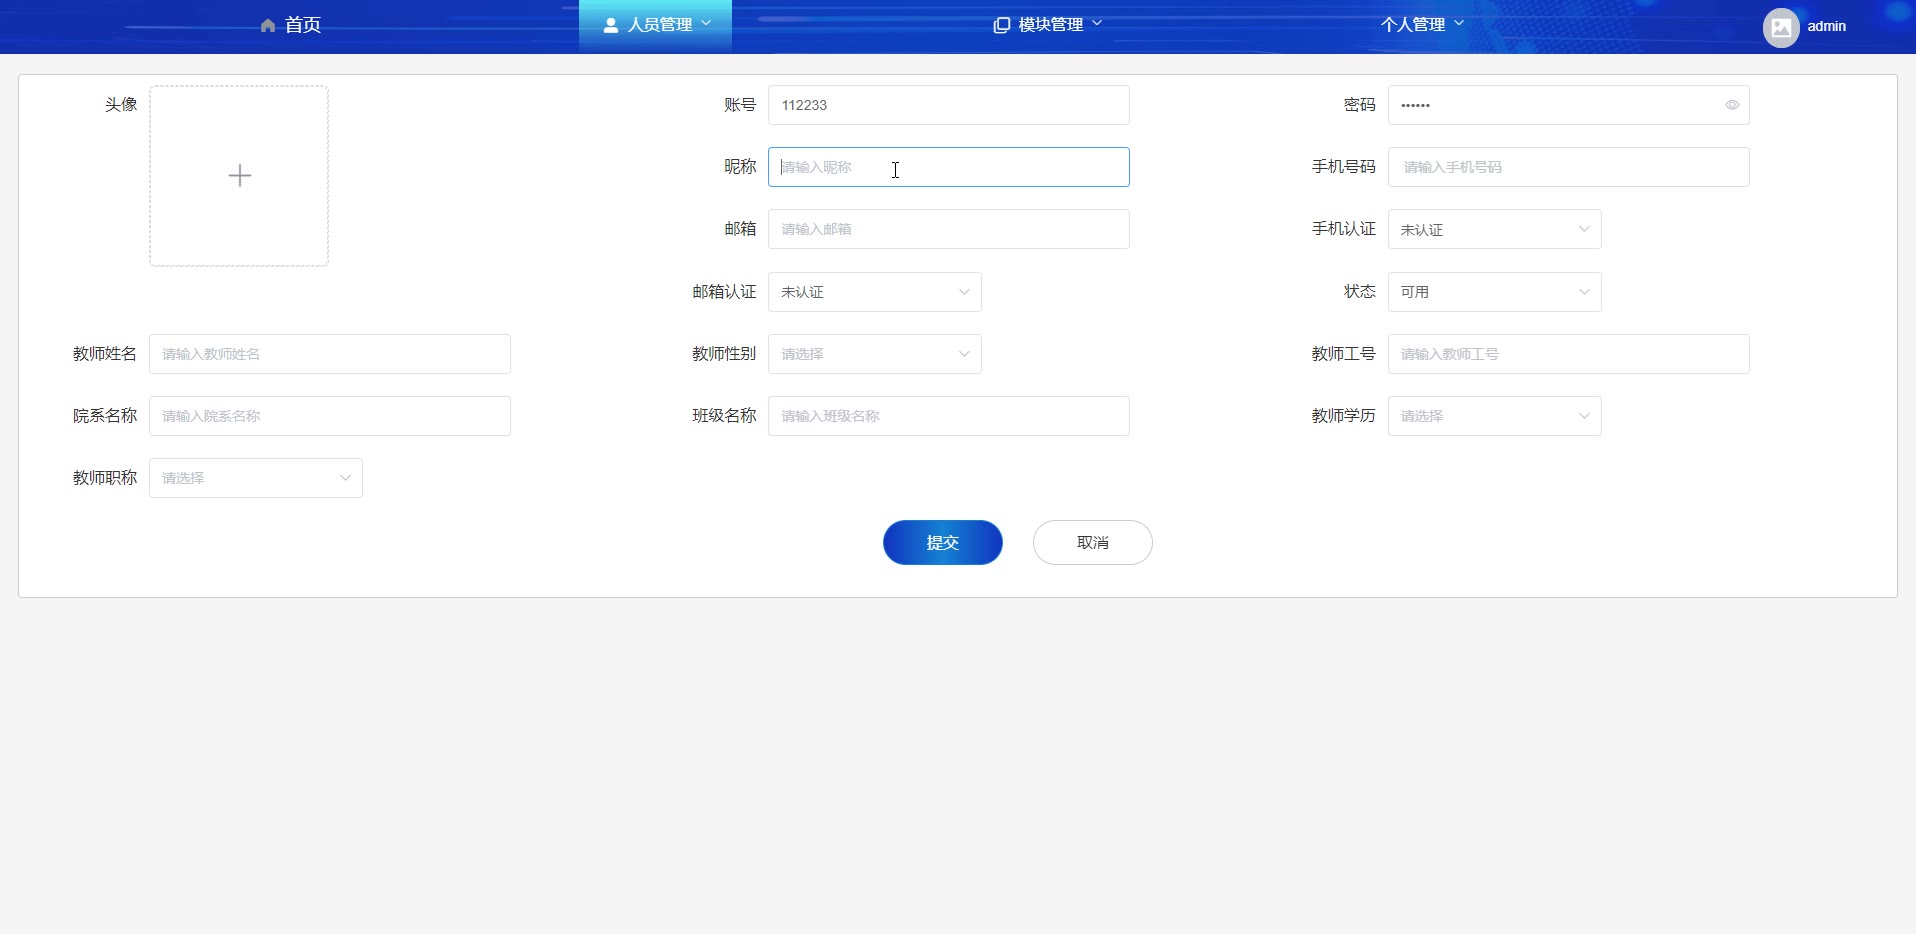Focus the 邮箱 input field
The image size is (1916, 934).
[948, 229]
